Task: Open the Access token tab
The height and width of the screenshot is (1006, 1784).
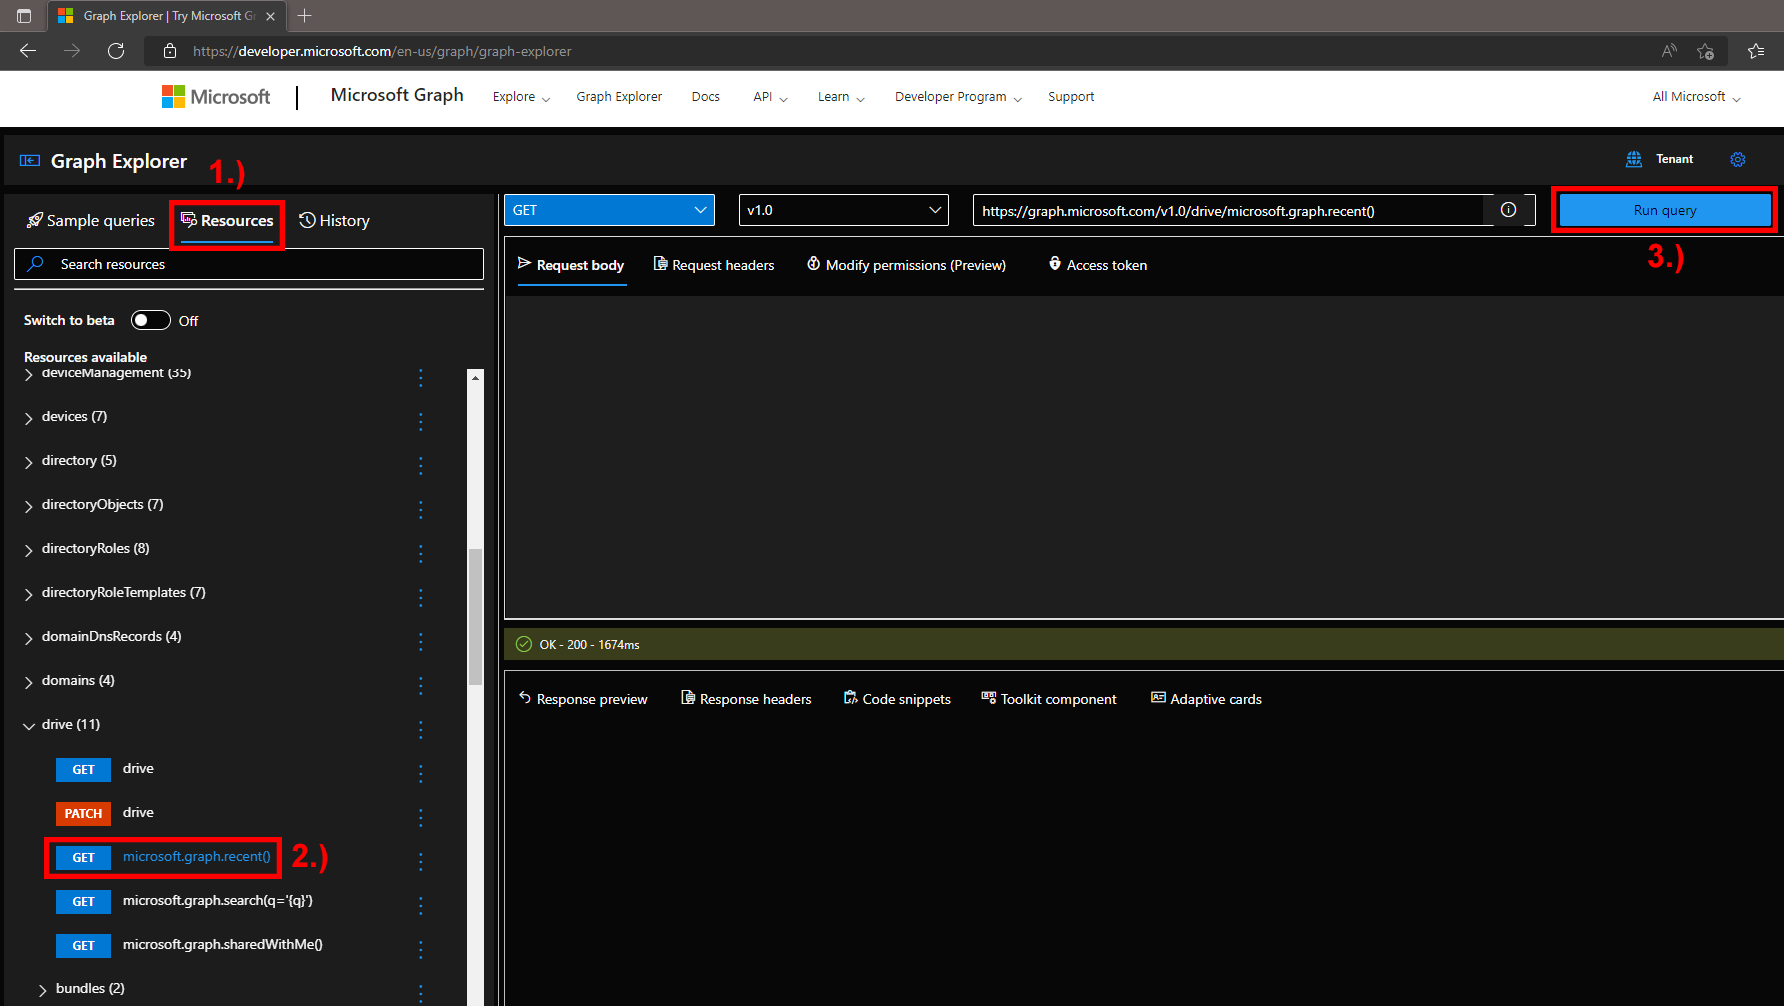Action: 1097,265
